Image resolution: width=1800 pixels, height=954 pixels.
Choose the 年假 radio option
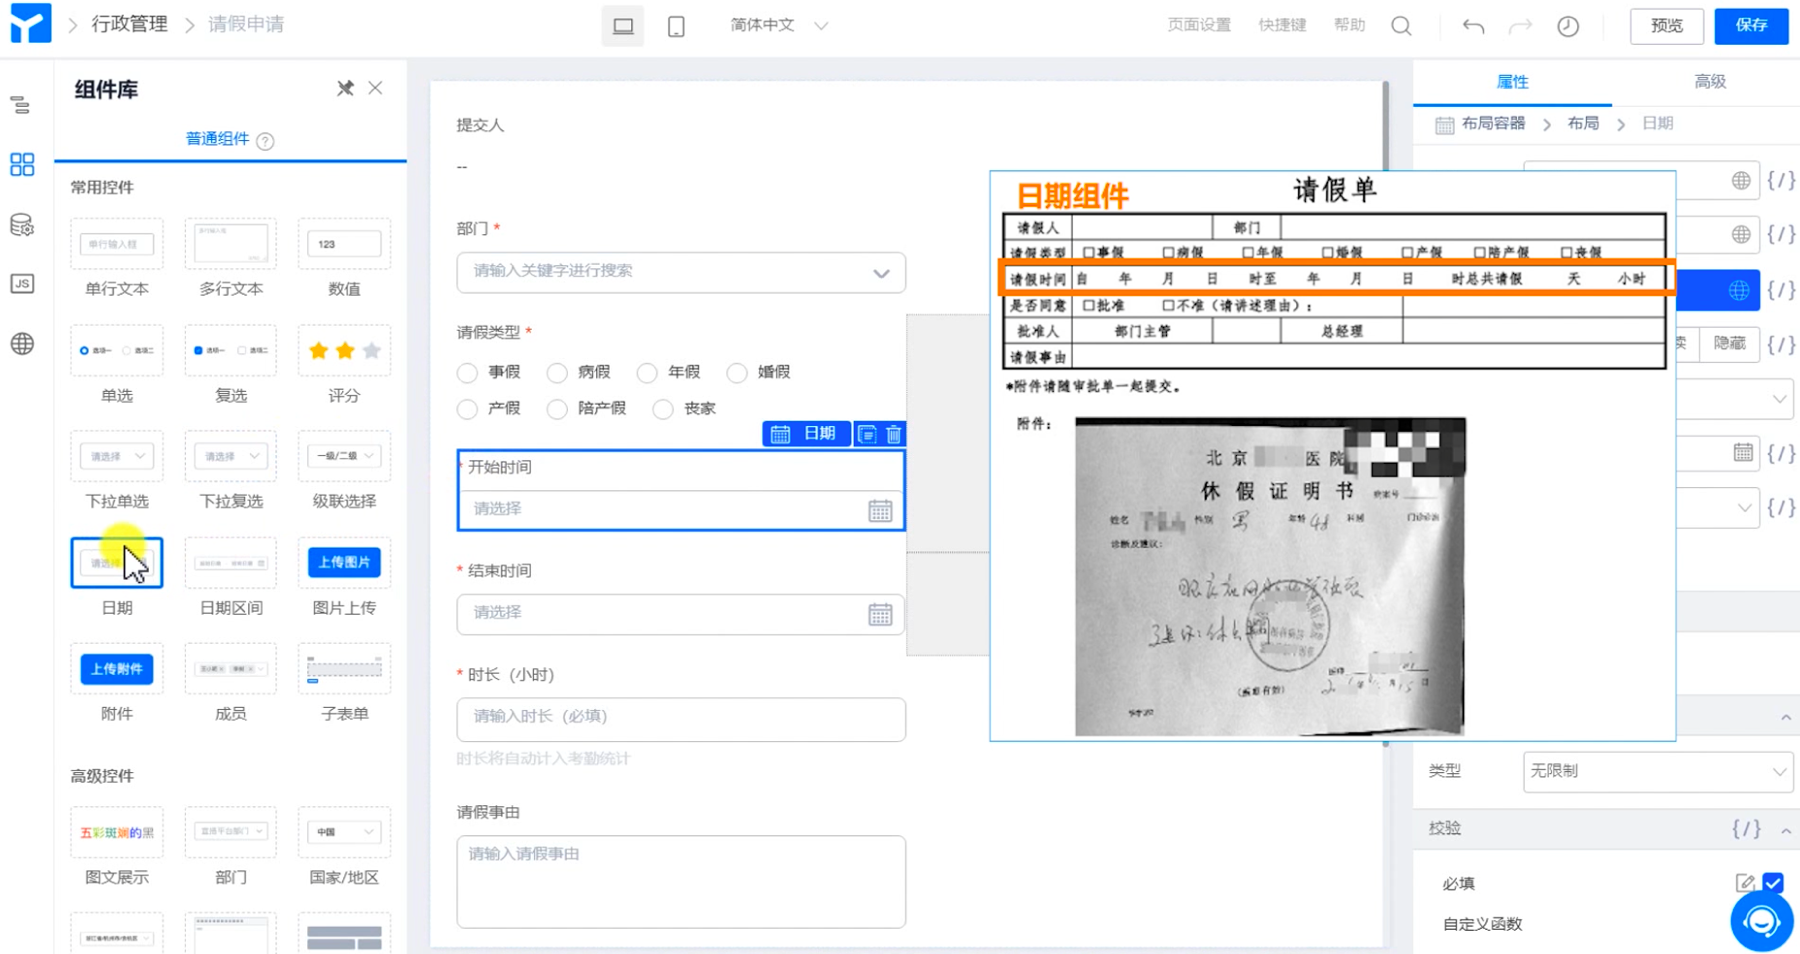tap(647, 373)
